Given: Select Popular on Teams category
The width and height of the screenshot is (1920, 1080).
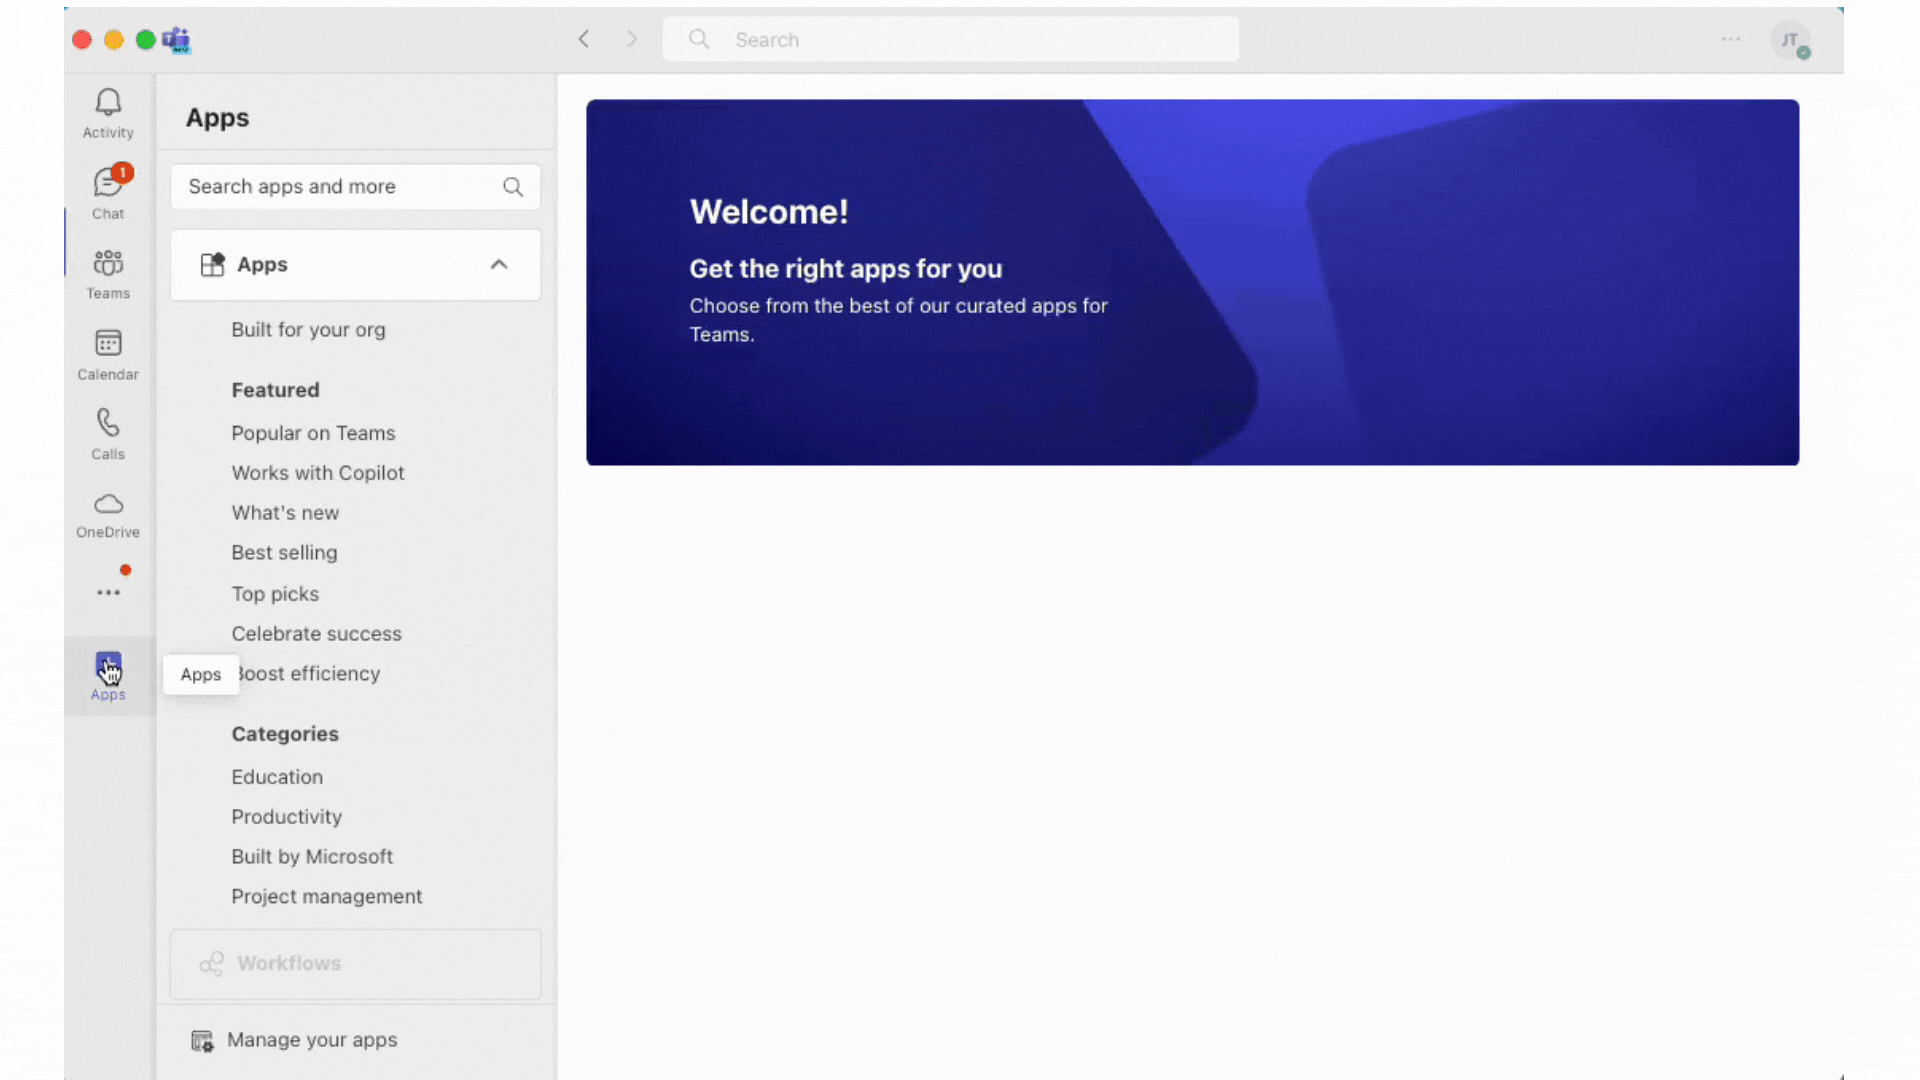Looking at the screenshot, I should 313,433.
